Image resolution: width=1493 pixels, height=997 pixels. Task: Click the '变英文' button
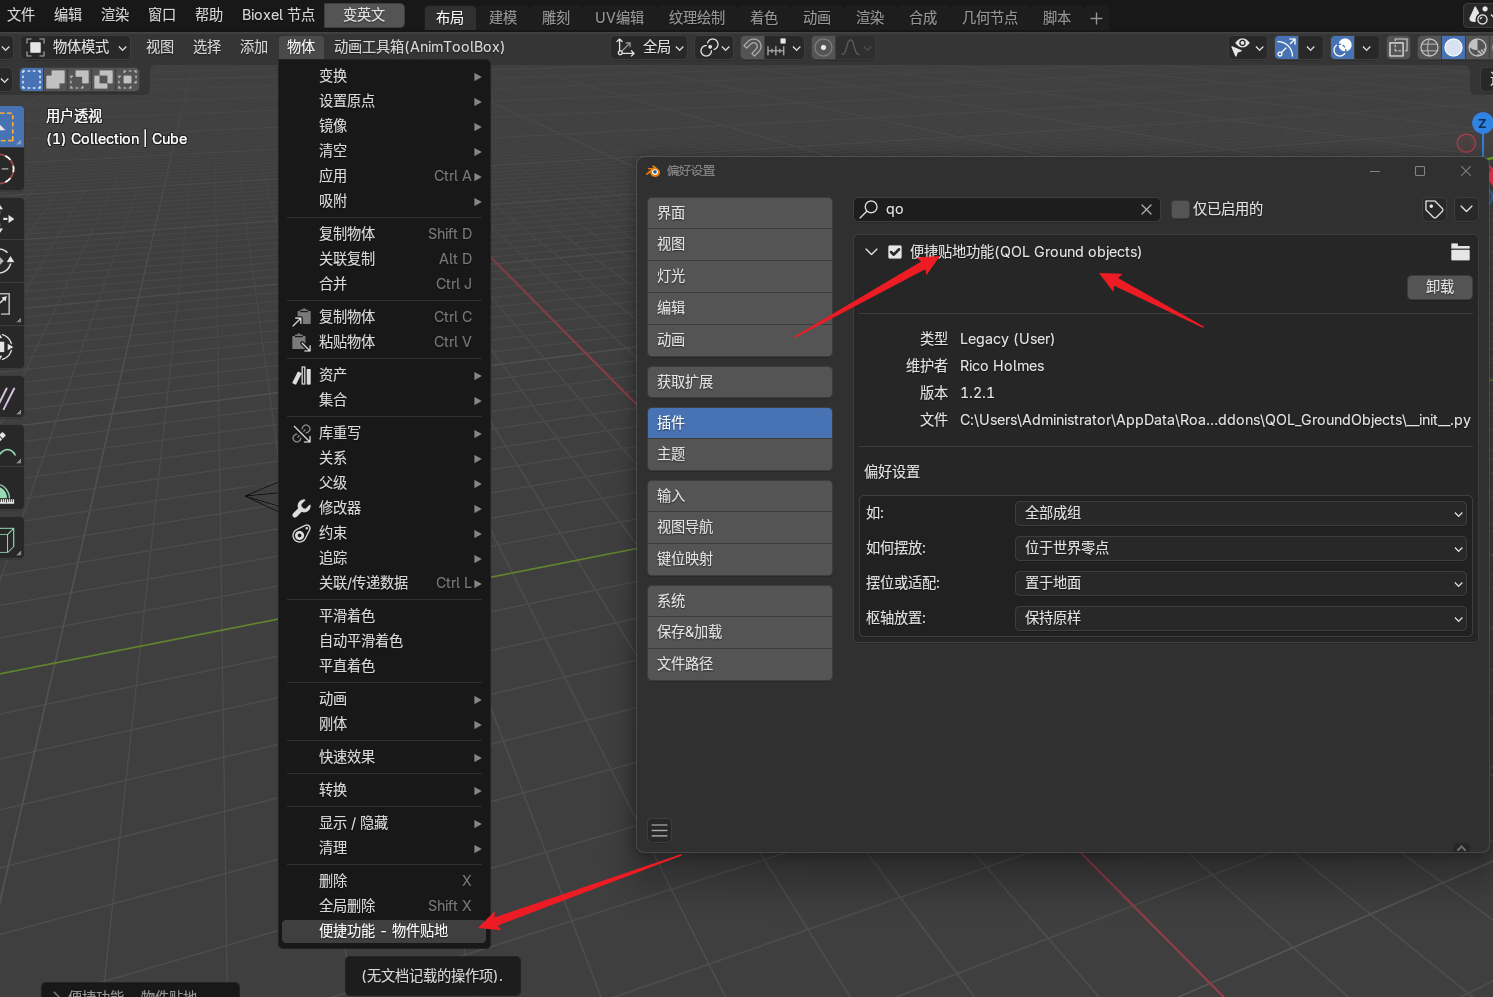click(x=364, y=15)
